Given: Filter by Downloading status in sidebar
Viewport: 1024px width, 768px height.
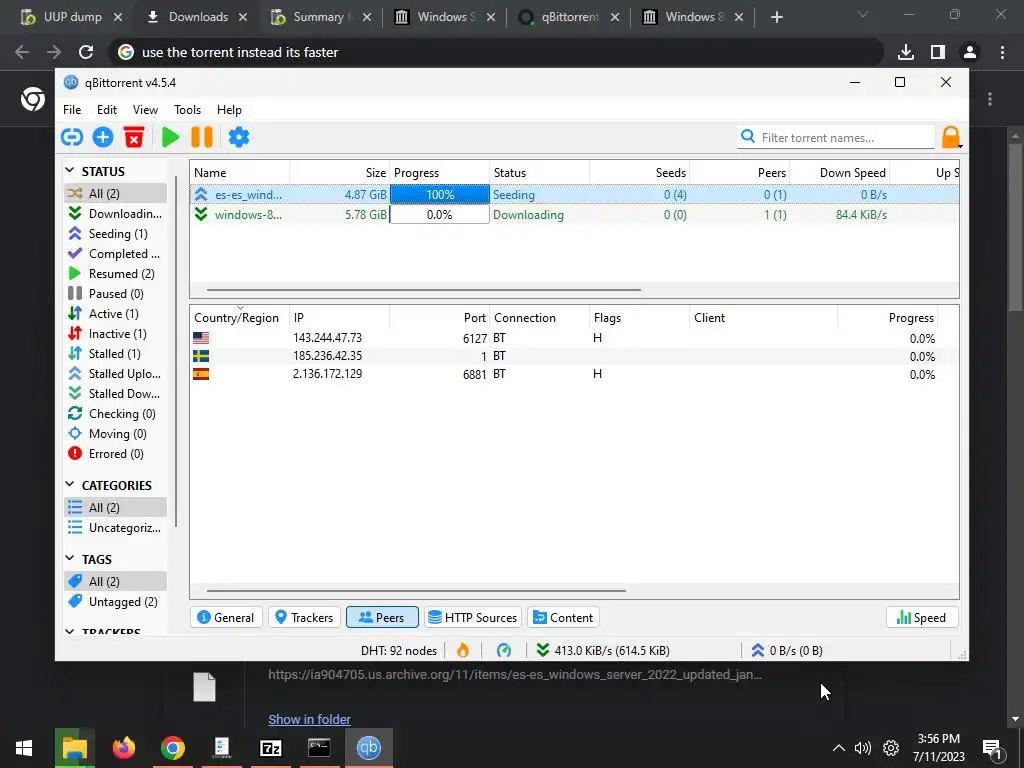Looking at the screenshot, I should tap(116, 214).
